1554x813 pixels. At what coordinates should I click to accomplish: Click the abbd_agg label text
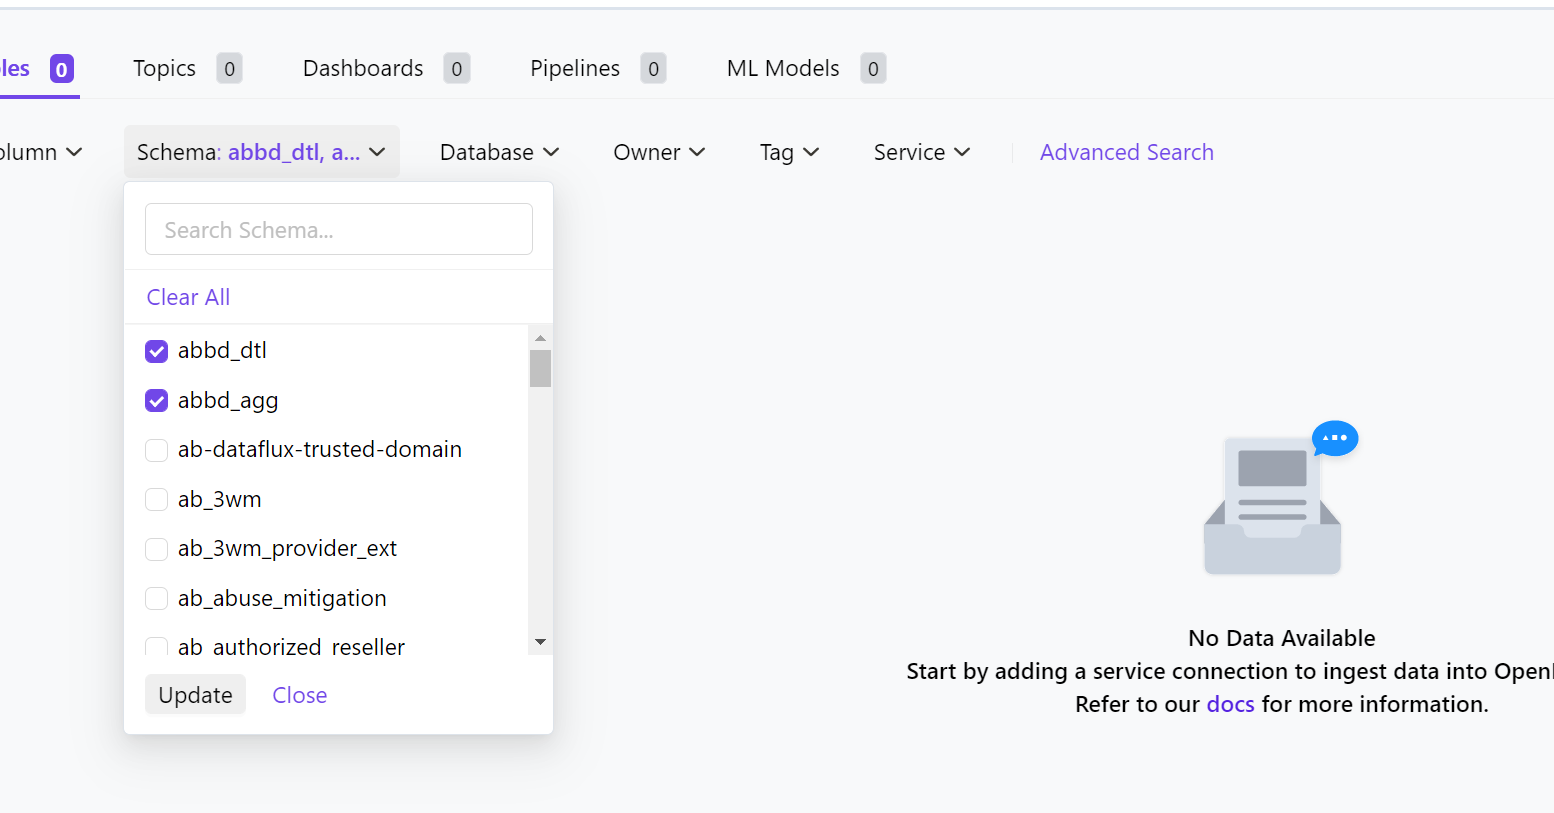click(228, 401)
